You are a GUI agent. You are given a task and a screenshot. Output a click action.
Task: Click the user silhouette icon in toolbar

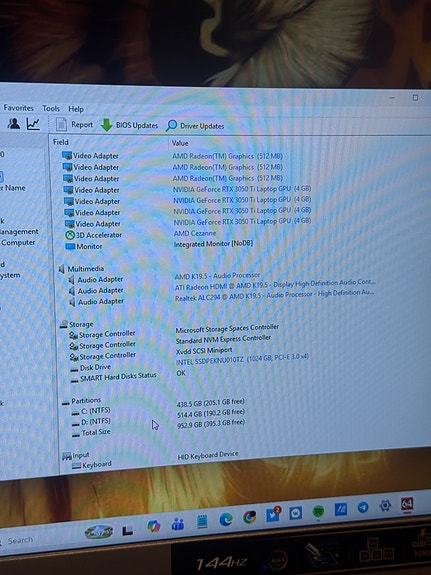14,123
